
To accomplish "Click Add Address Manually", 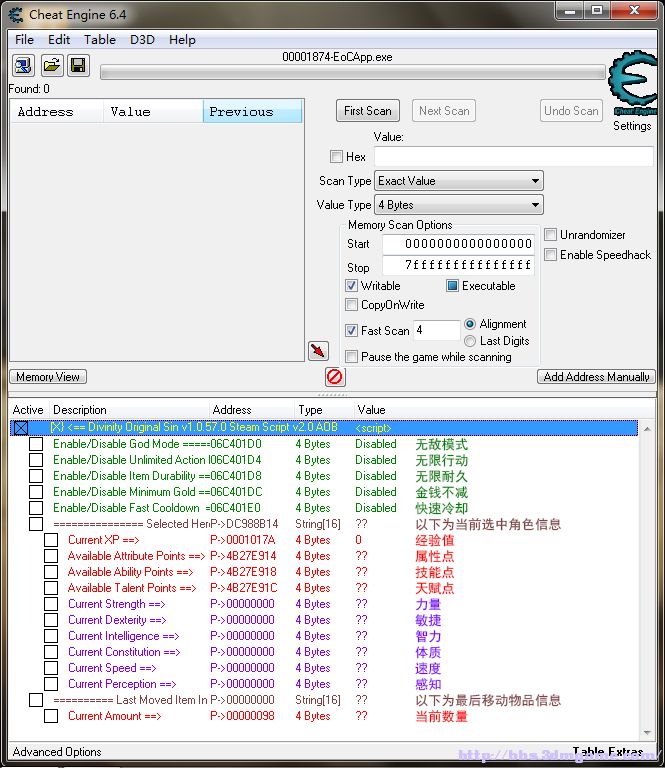I will pos(596,377).
